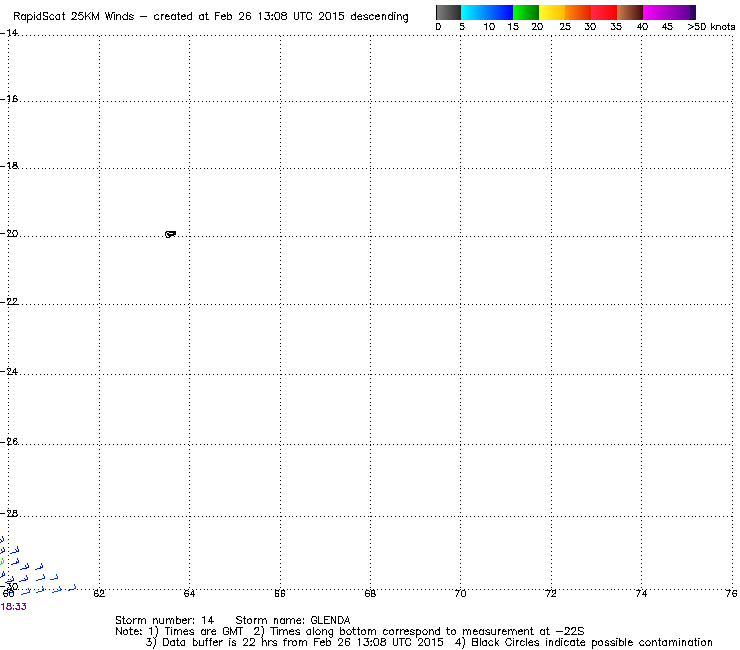Click the latitude label -28
This screenshot has height=650, width=740.
click(x=9, y=513)
